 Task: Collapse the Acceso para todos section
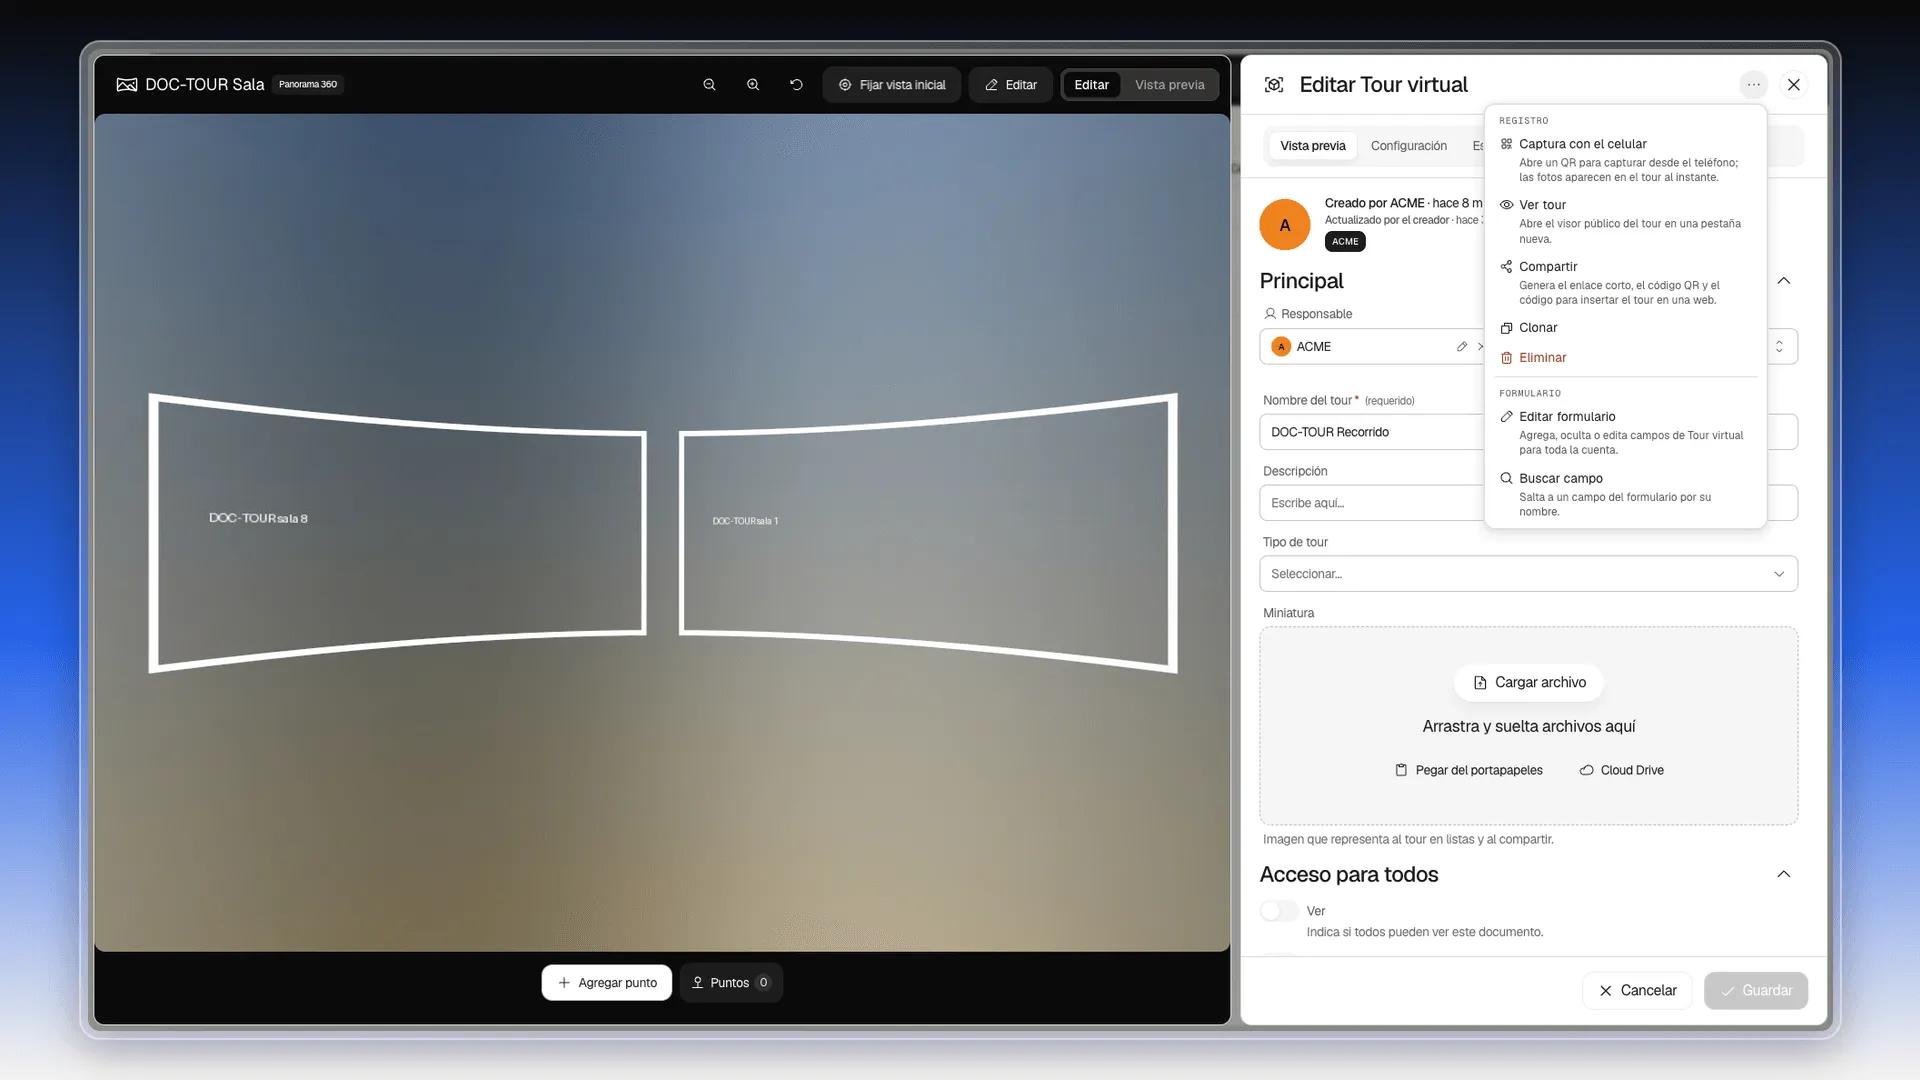click(1783, 875)
